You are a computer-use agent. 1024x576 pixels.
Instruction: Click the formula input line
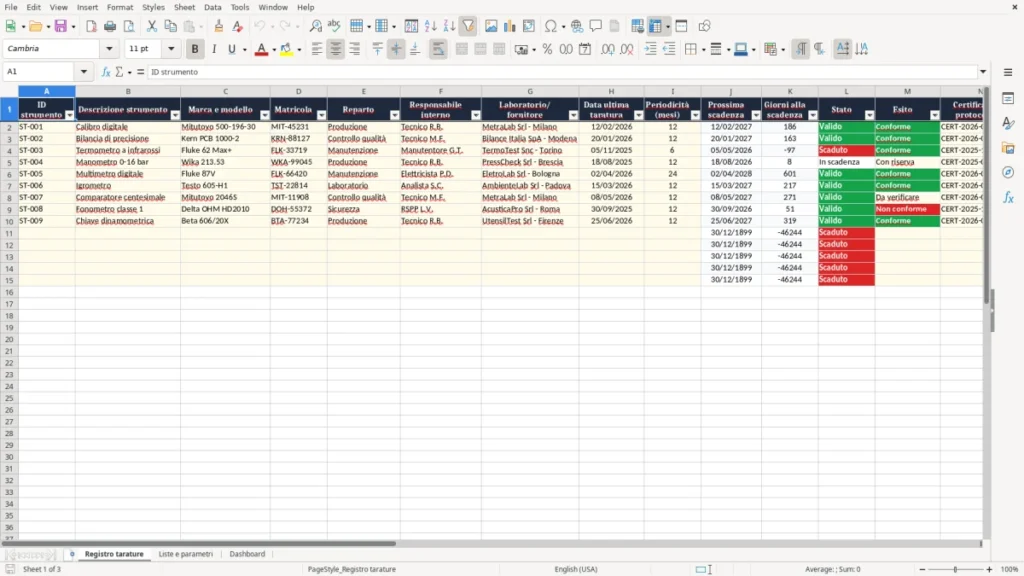[563, 72]
